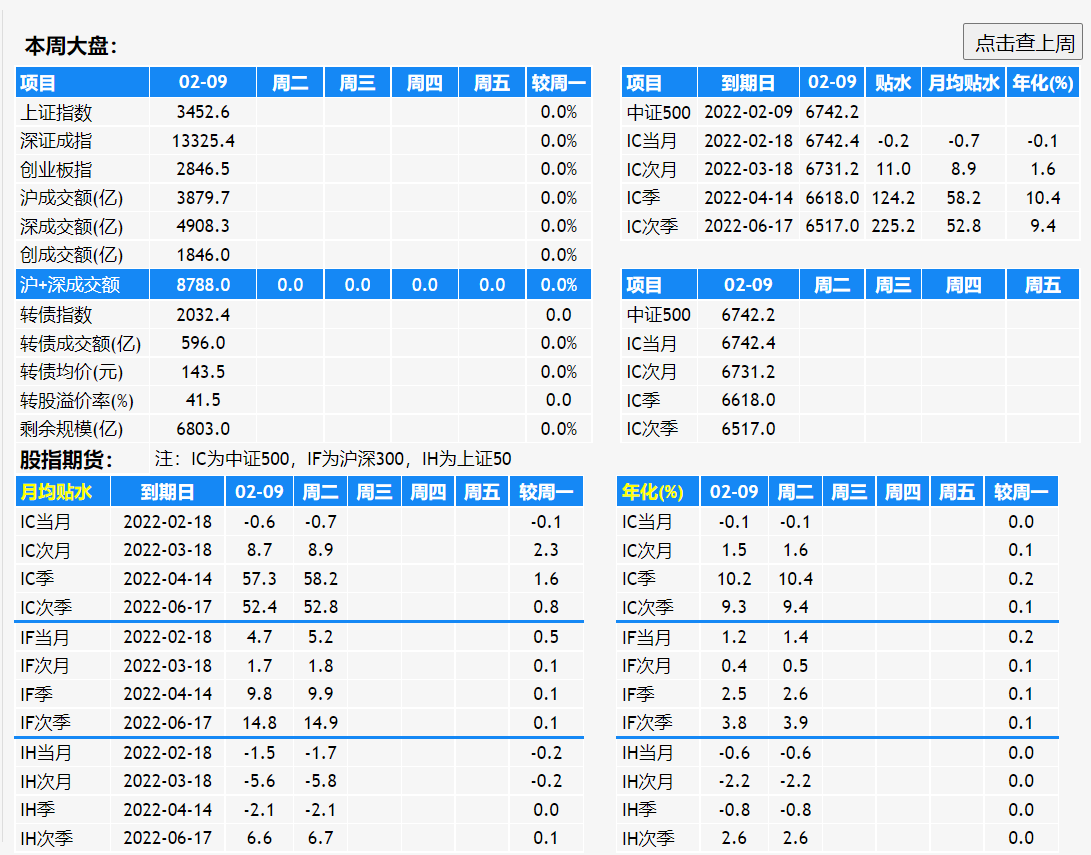Click the 3452.6 value for 上证指数

(x=203, y=113)
